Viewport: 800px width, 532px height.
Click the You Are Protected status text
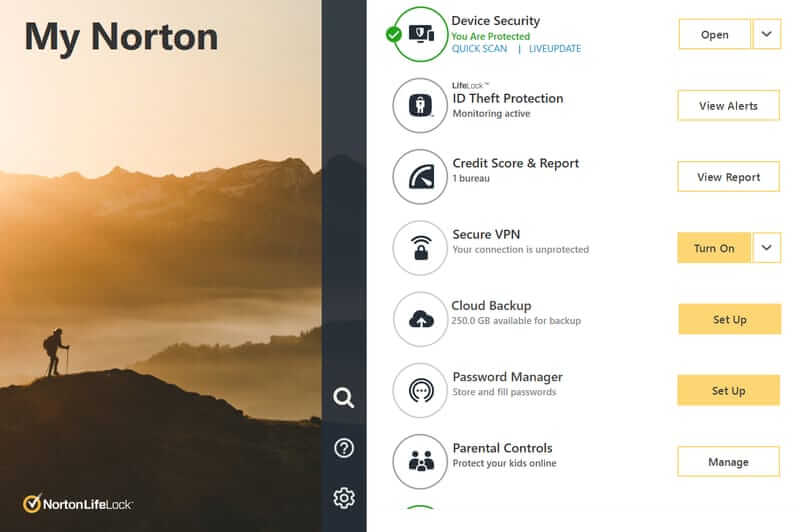click(x=490, y=36)
